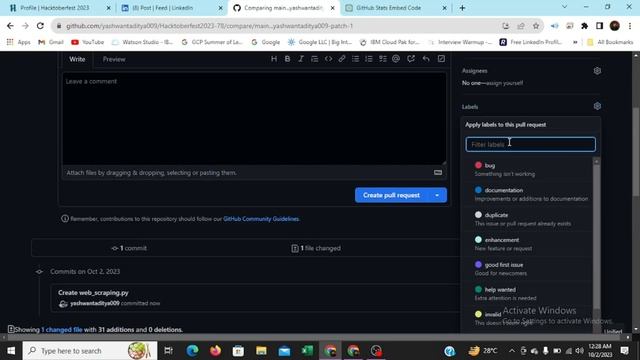Insert a task list from the toolbar
This screenshot has height=360, width=640.
click(382, 59)
